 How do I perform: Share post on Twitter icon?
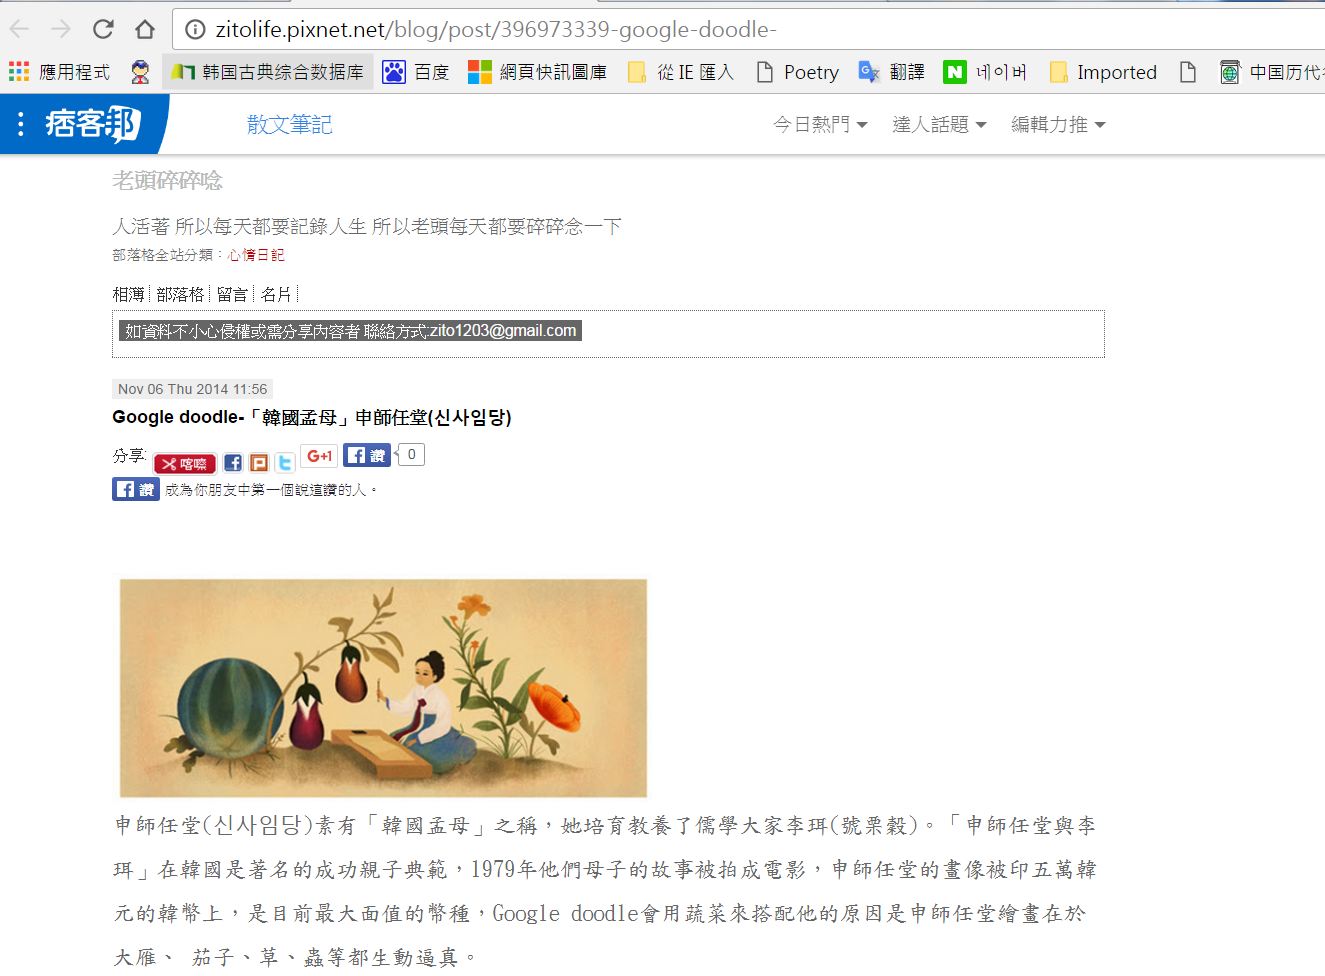285,463
